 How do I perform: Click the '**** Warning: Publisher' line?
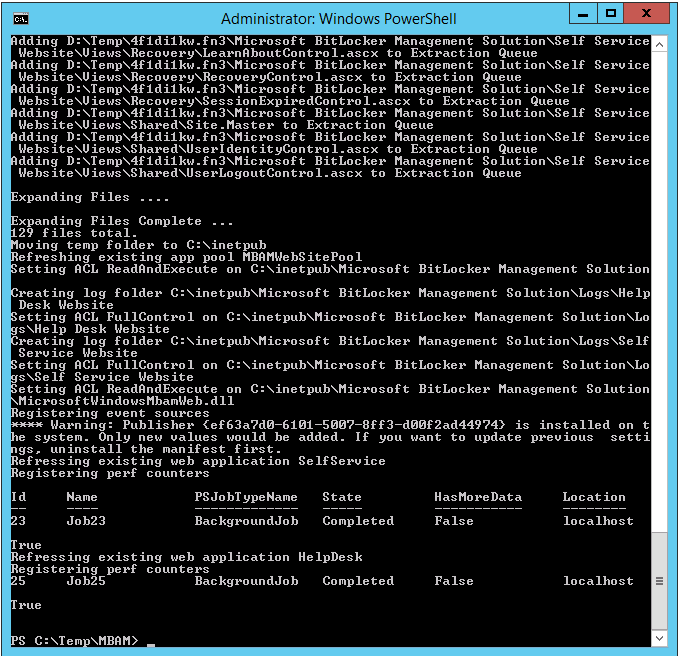pos(330,425)
